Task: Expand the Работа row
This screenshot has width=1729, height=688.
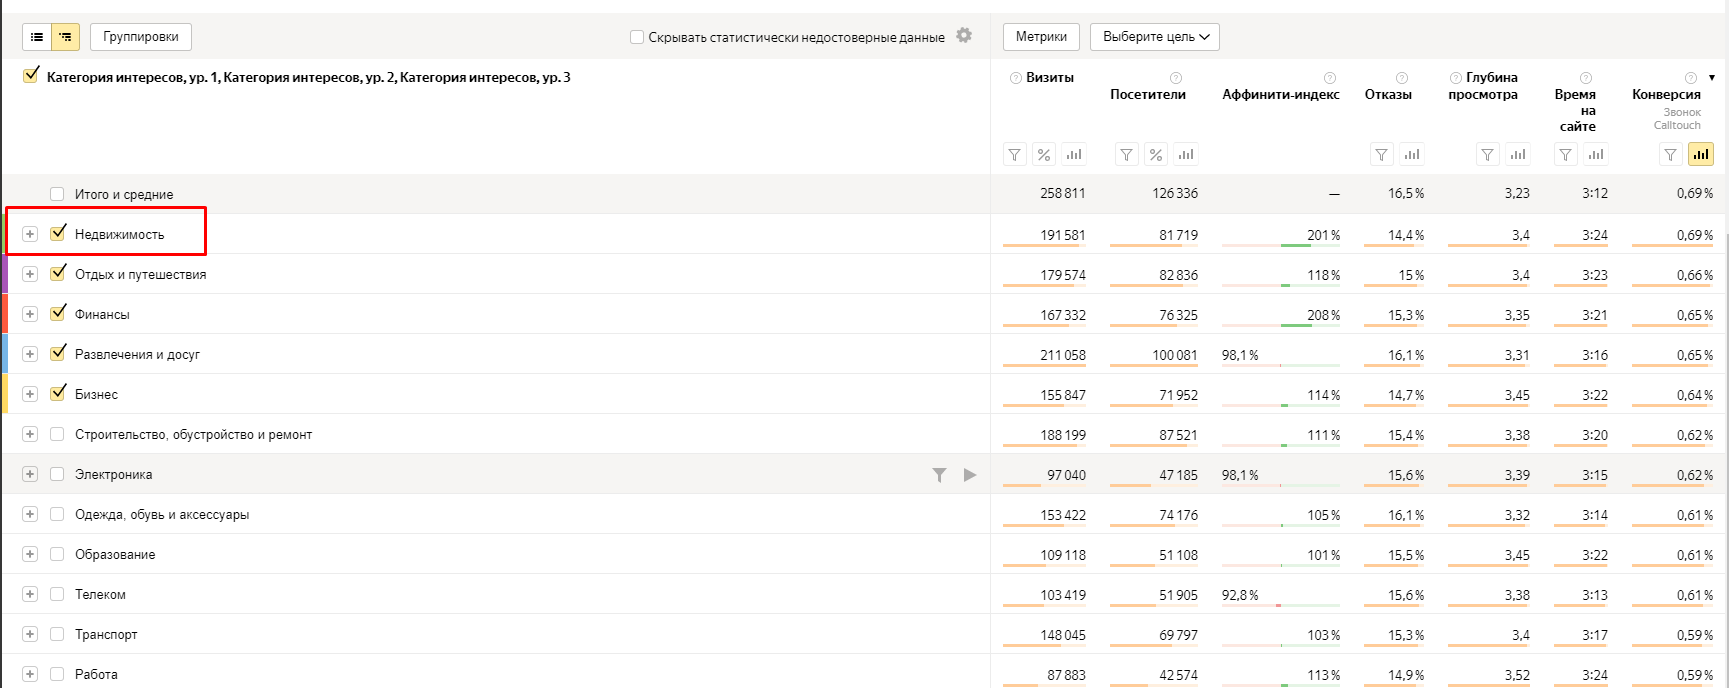Action: coord(30,674)
